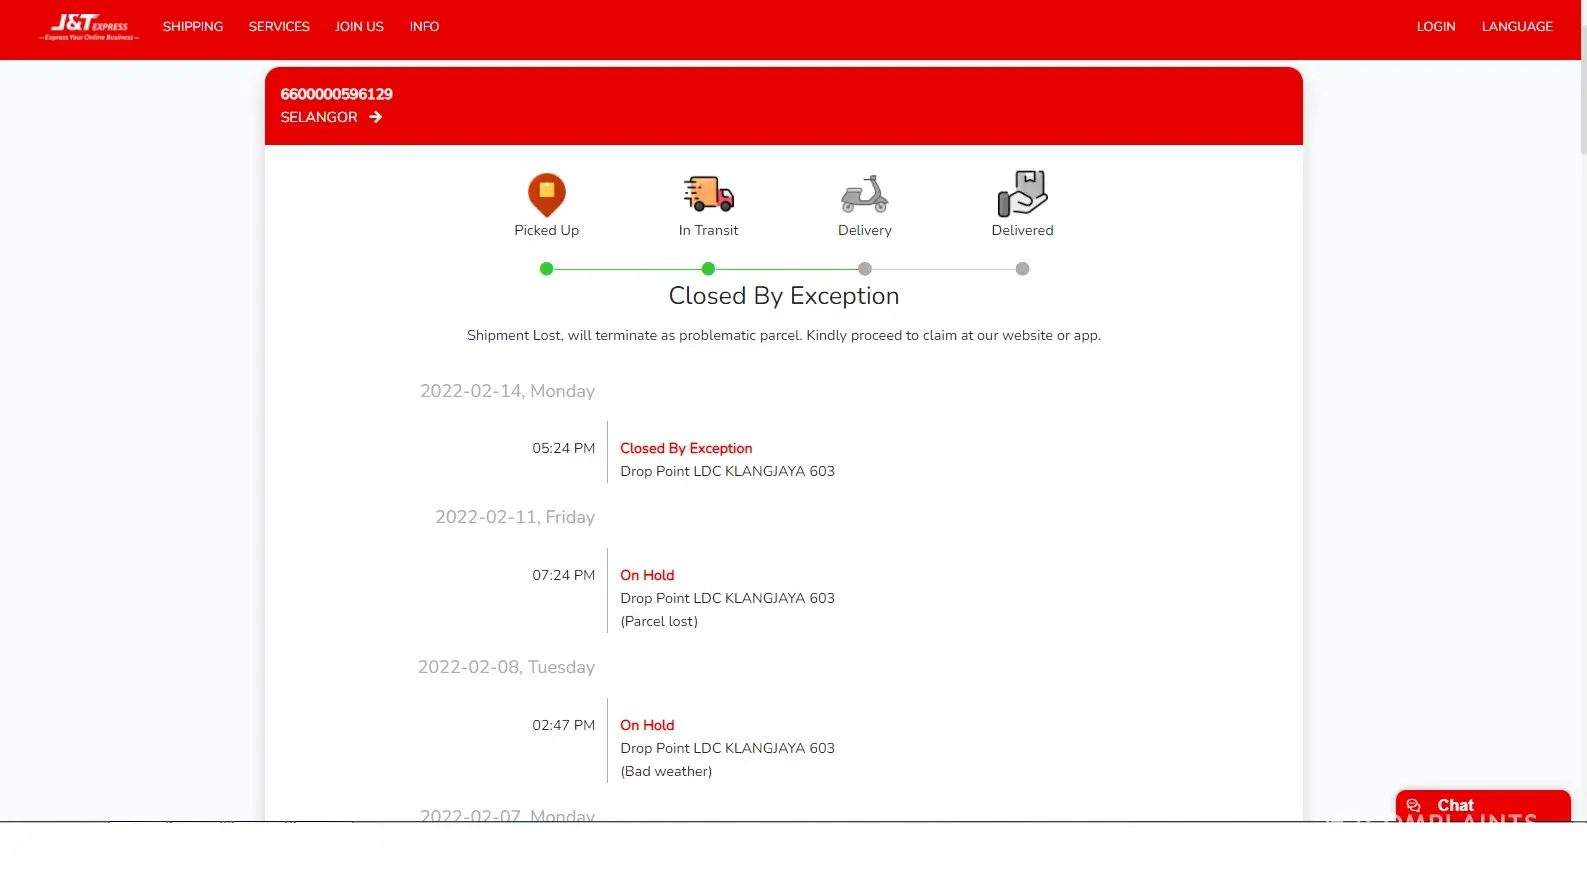Click the Delivered hand-parcel icon

click(x=1022, y=193)
